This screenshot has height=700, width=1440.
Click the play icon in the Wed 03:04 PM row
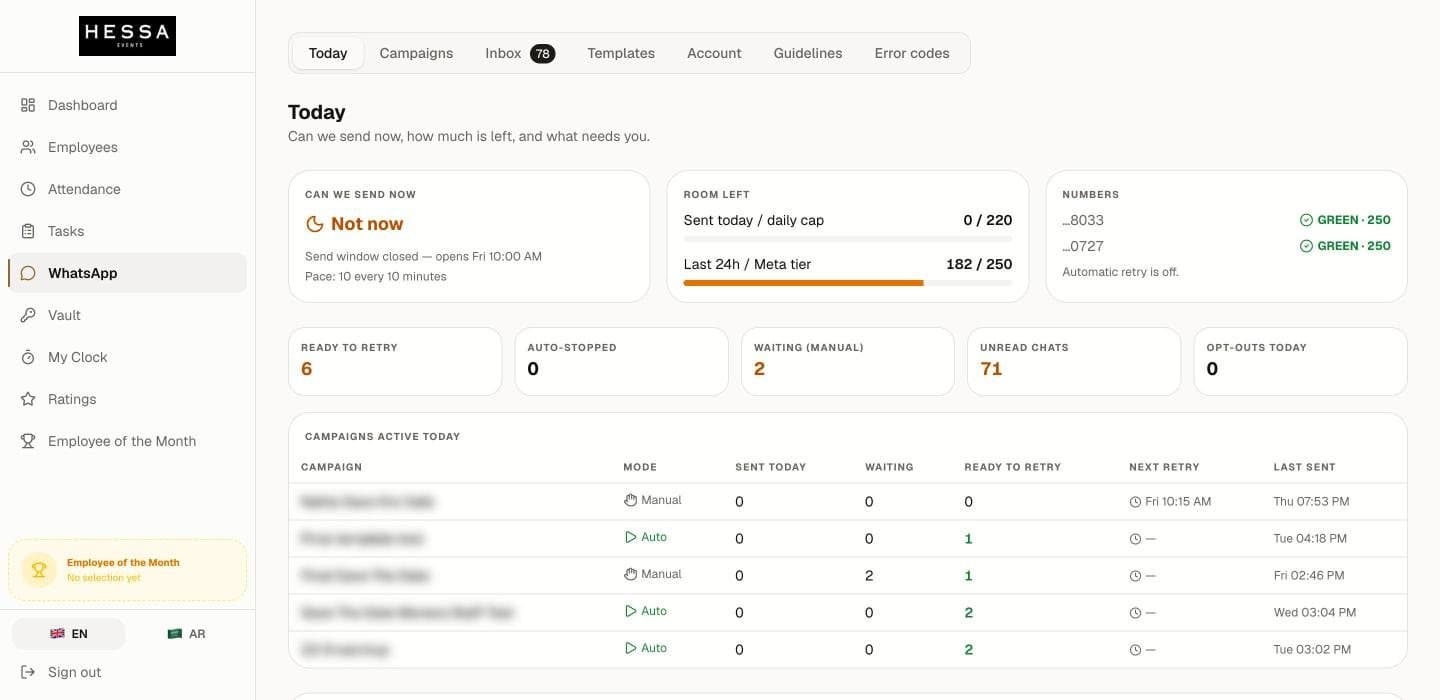(x=630, y=611)
